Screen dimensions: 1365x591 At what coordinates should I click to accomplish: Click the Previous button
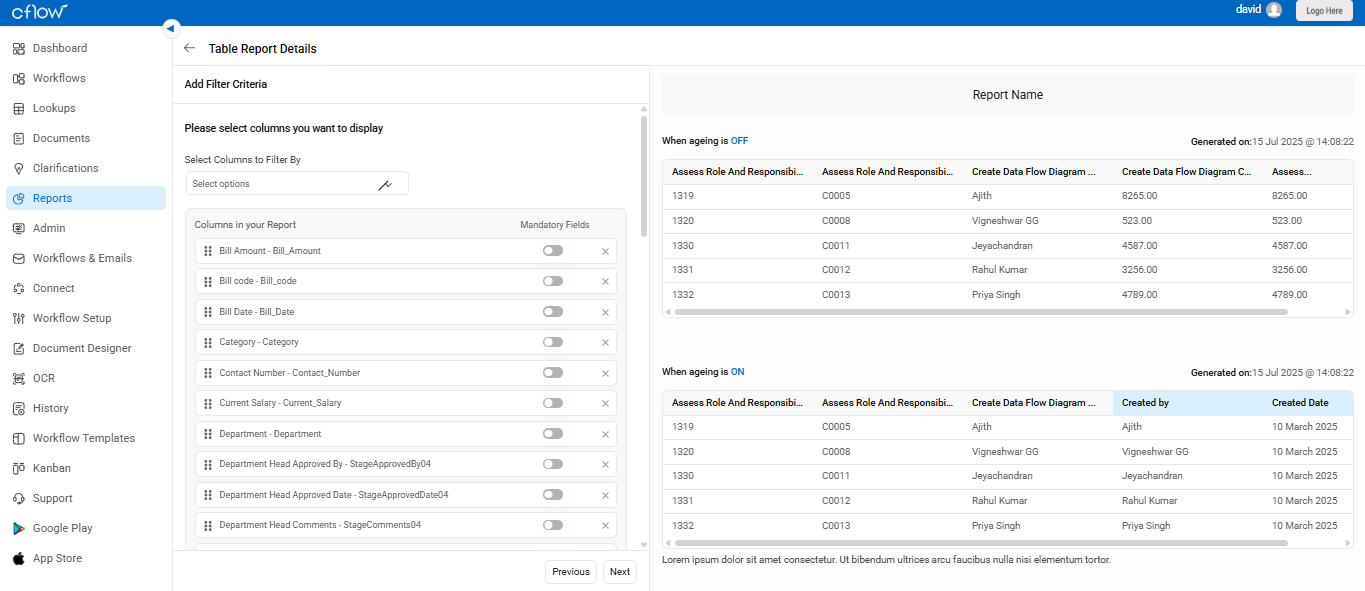point(571,572)
